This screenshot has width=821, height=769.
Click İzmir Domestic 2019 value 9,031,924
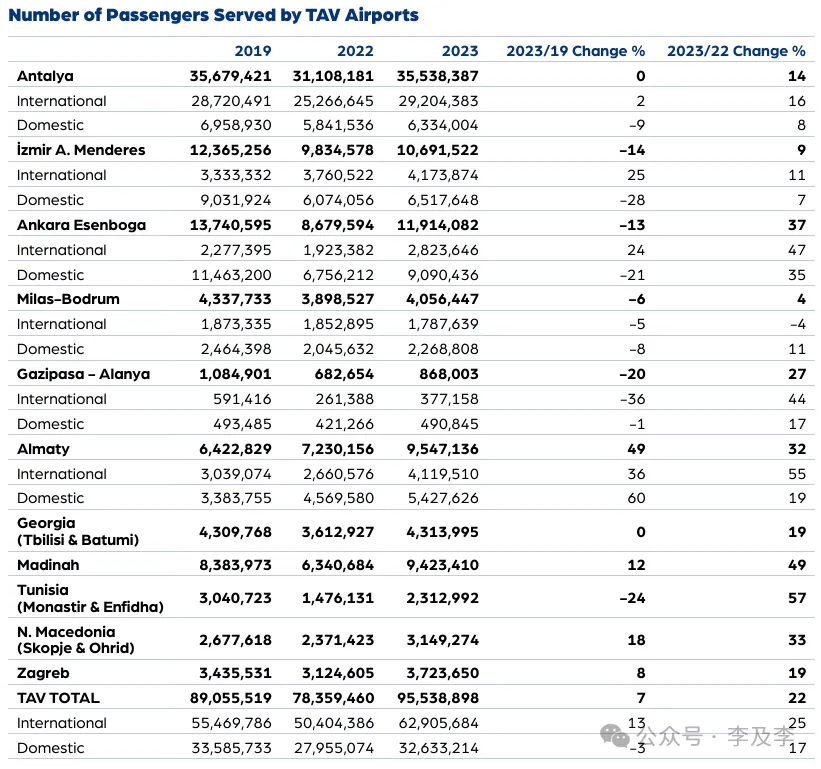(236, 200)
